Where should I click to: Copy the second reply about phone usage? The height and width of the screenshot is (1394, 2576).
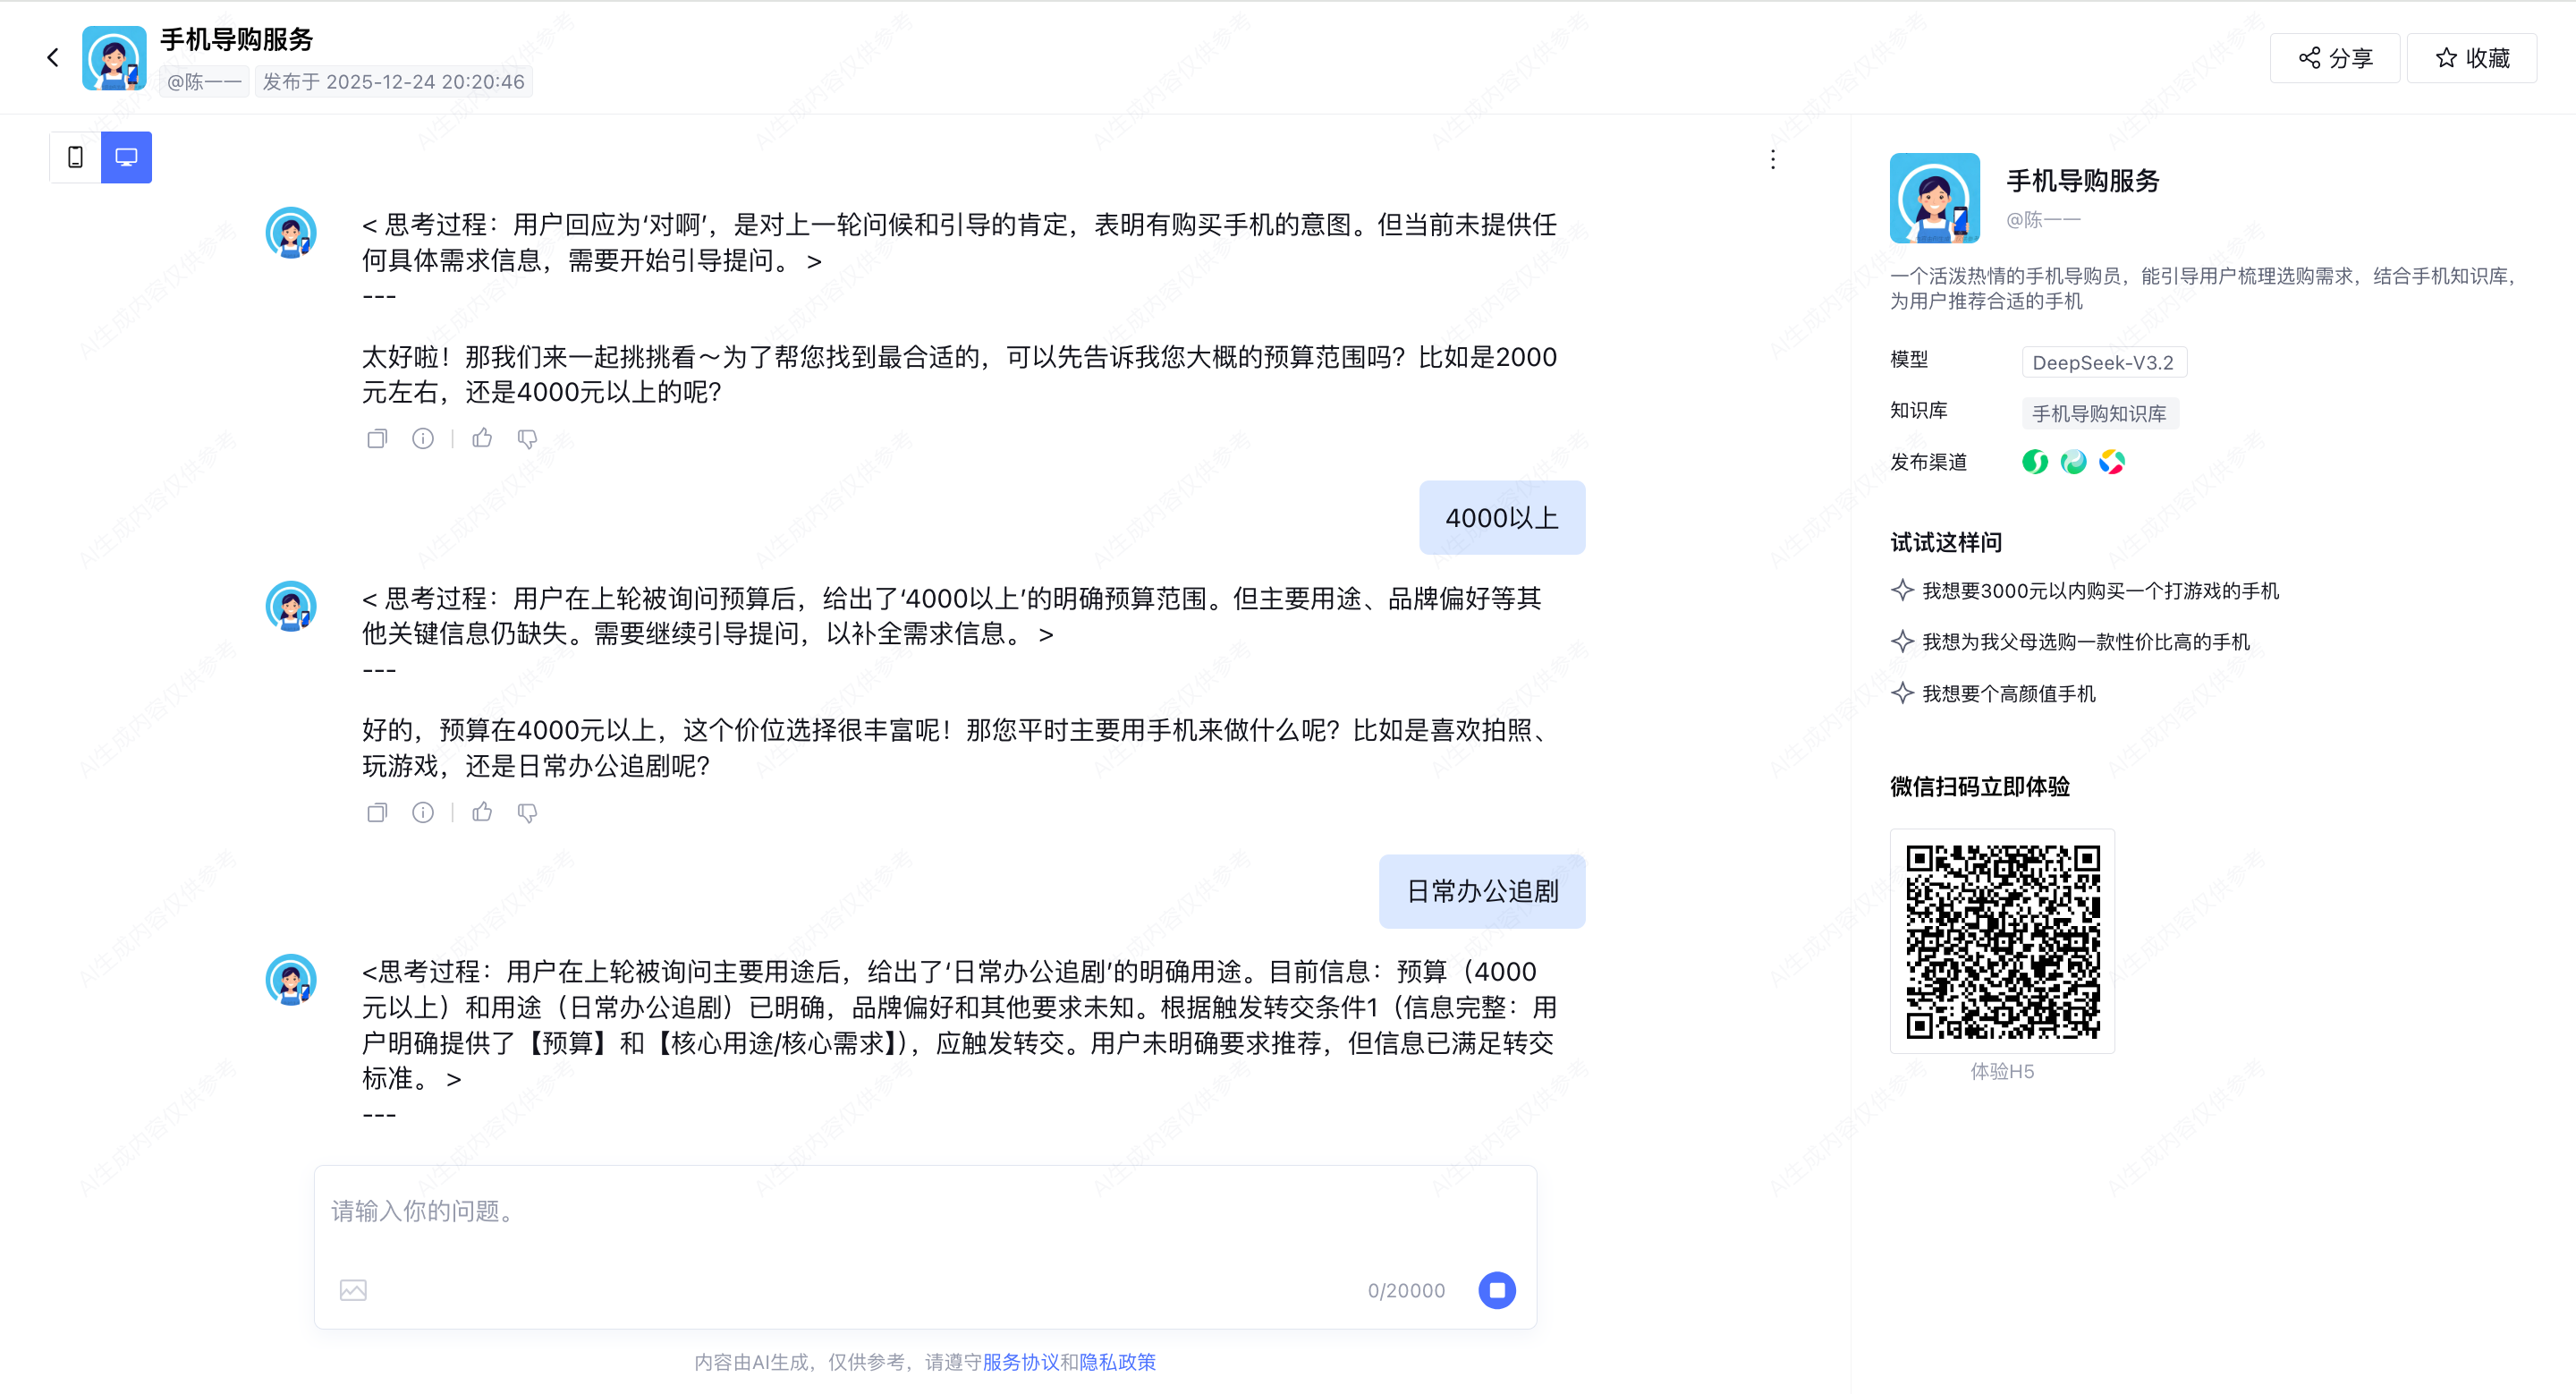point(377,812)
